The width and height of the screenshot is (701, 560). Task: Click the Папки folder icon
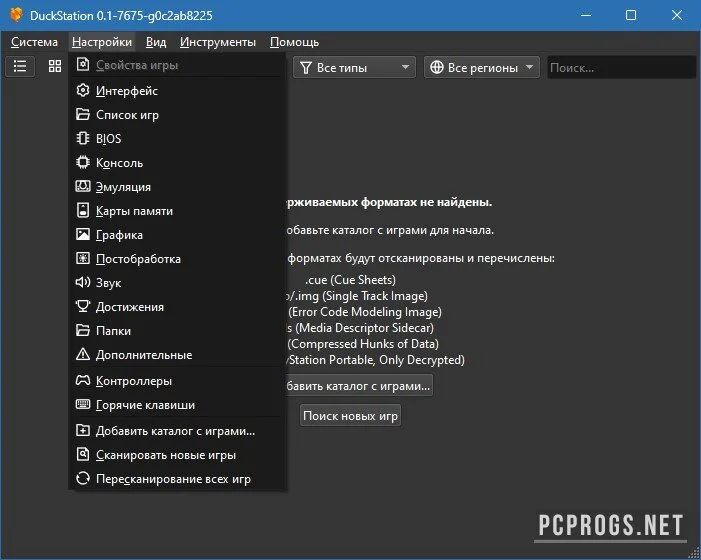click(x=83, y=331)
